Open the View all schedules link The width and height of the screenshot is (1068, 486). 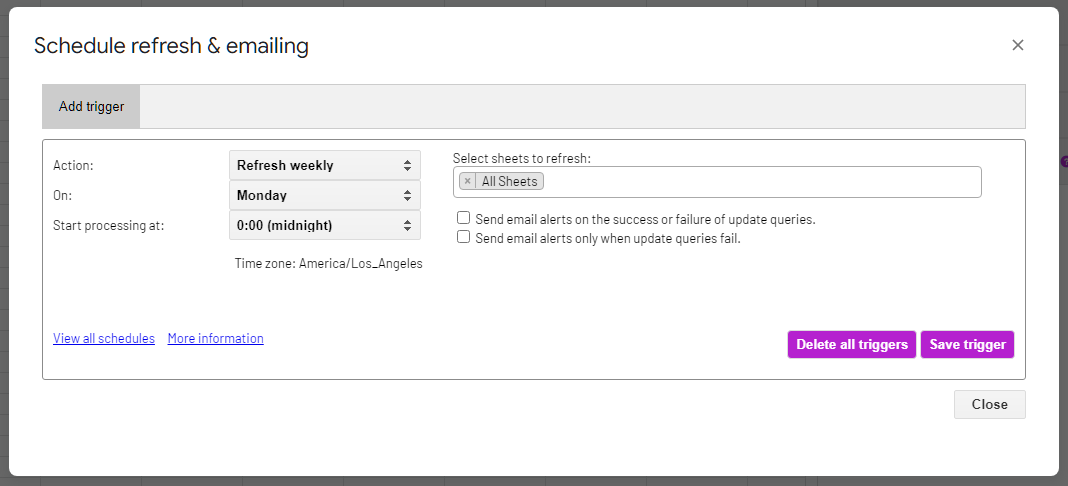pyautogui.click(x=104, y=338)
